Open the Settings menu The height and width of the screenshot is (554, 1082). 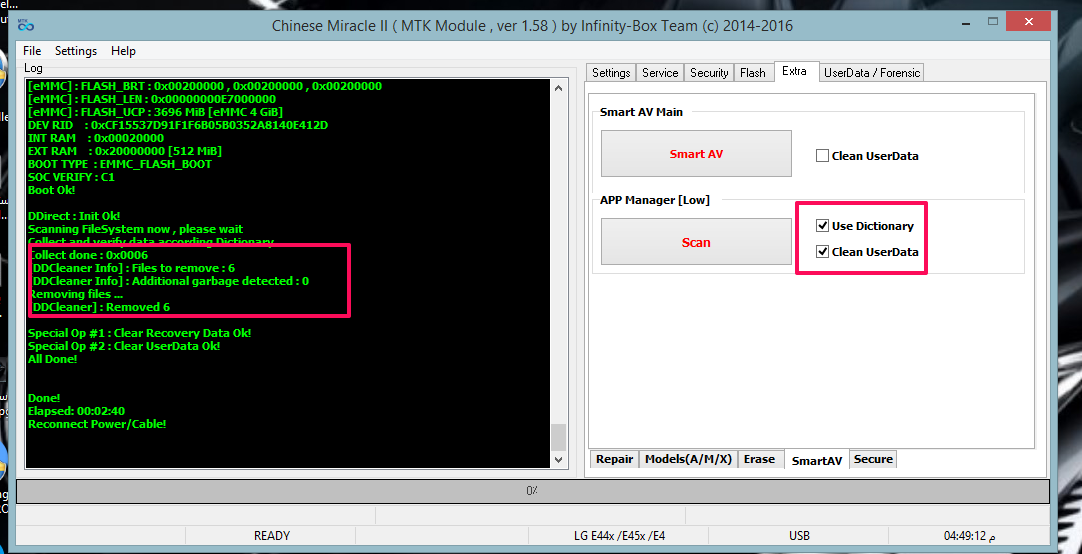(76, 51)
